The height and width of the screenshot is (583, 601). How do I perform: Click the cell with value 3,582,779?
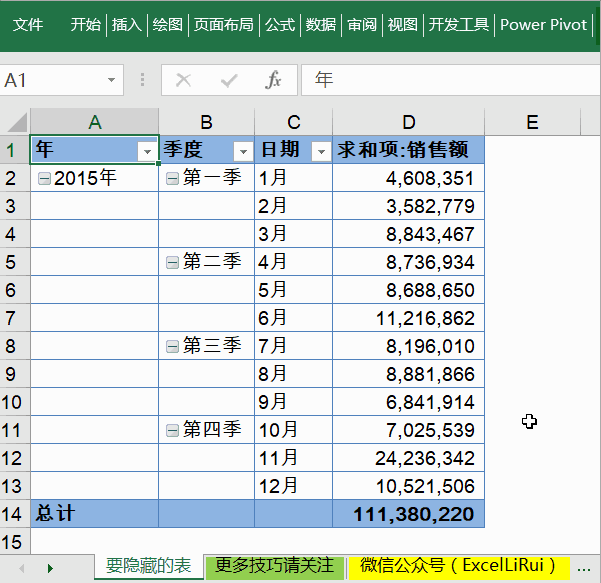409,206
